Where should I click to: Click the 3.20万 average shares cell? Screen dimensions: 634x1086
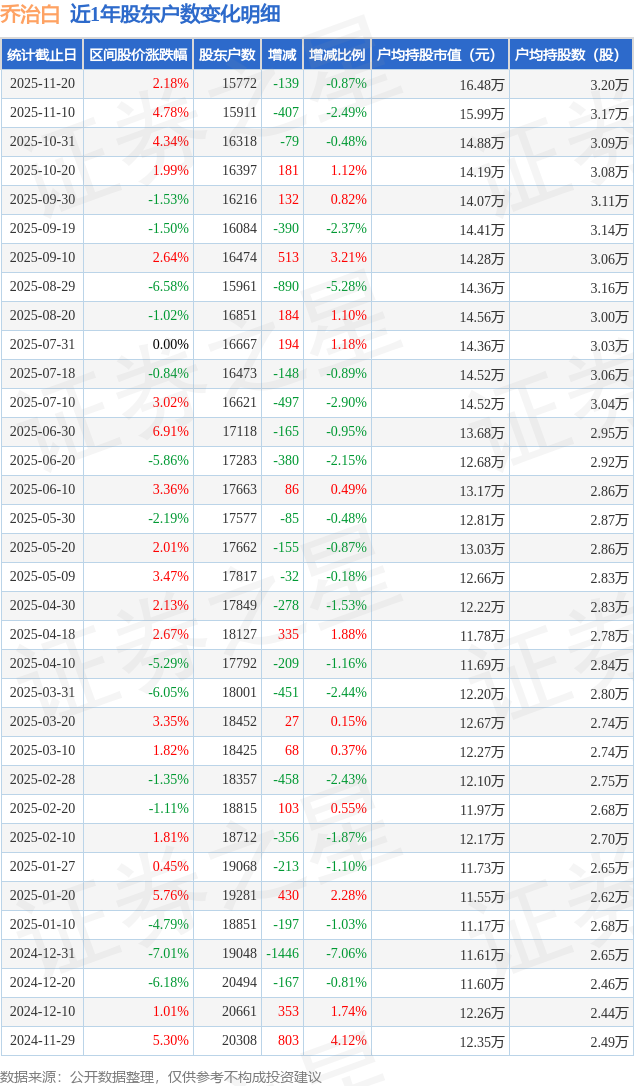609,85
